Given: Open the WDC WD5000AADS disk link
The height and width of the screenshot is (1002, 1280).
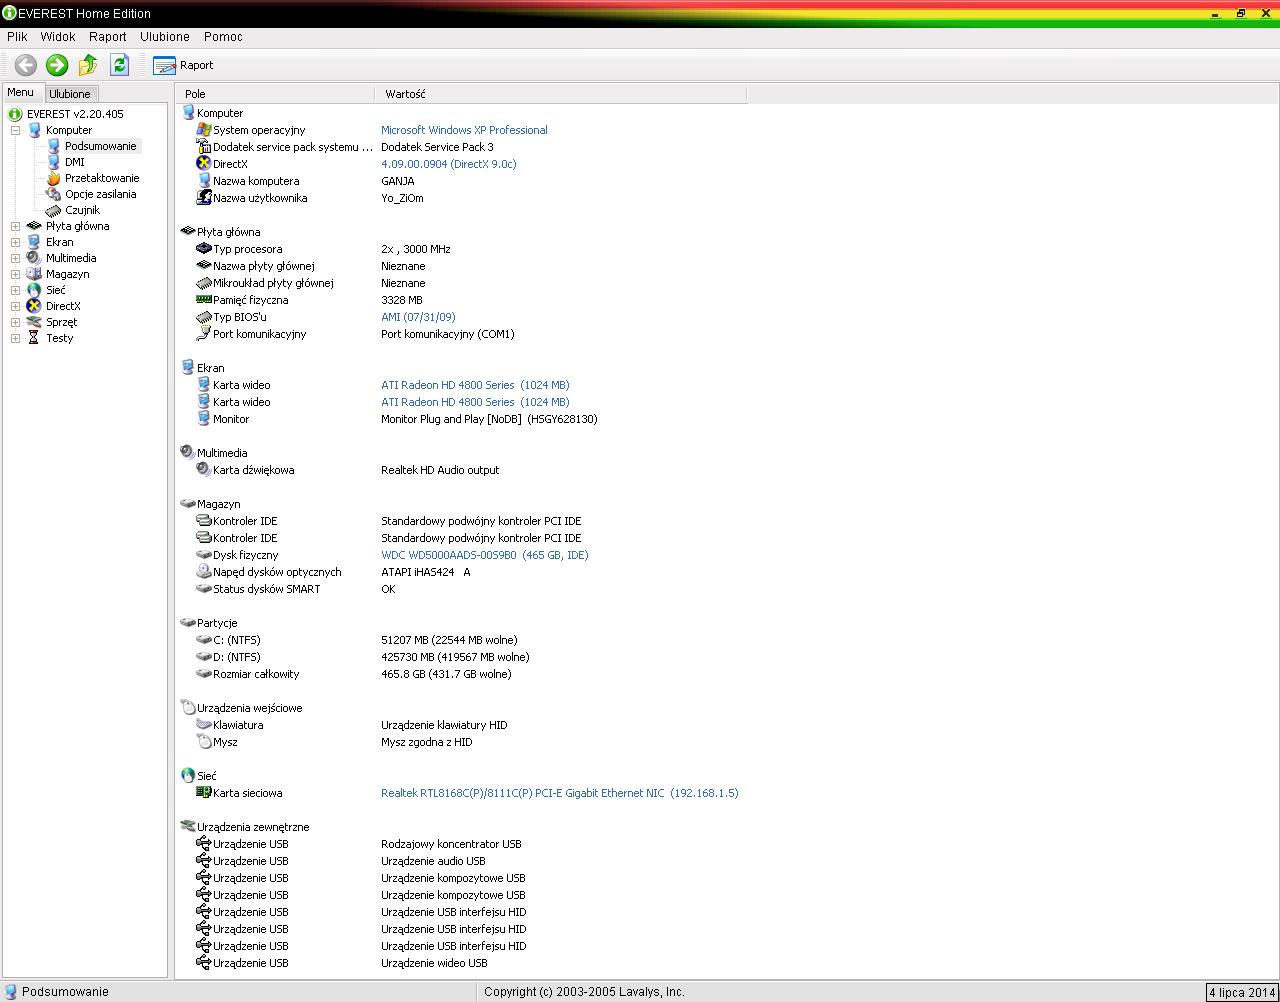Looking at the screenshot, I should (485, 555).
